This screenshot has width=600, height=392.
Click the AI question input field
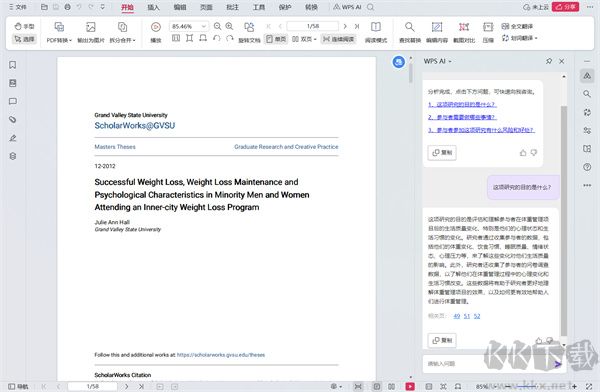pos(486,364)
